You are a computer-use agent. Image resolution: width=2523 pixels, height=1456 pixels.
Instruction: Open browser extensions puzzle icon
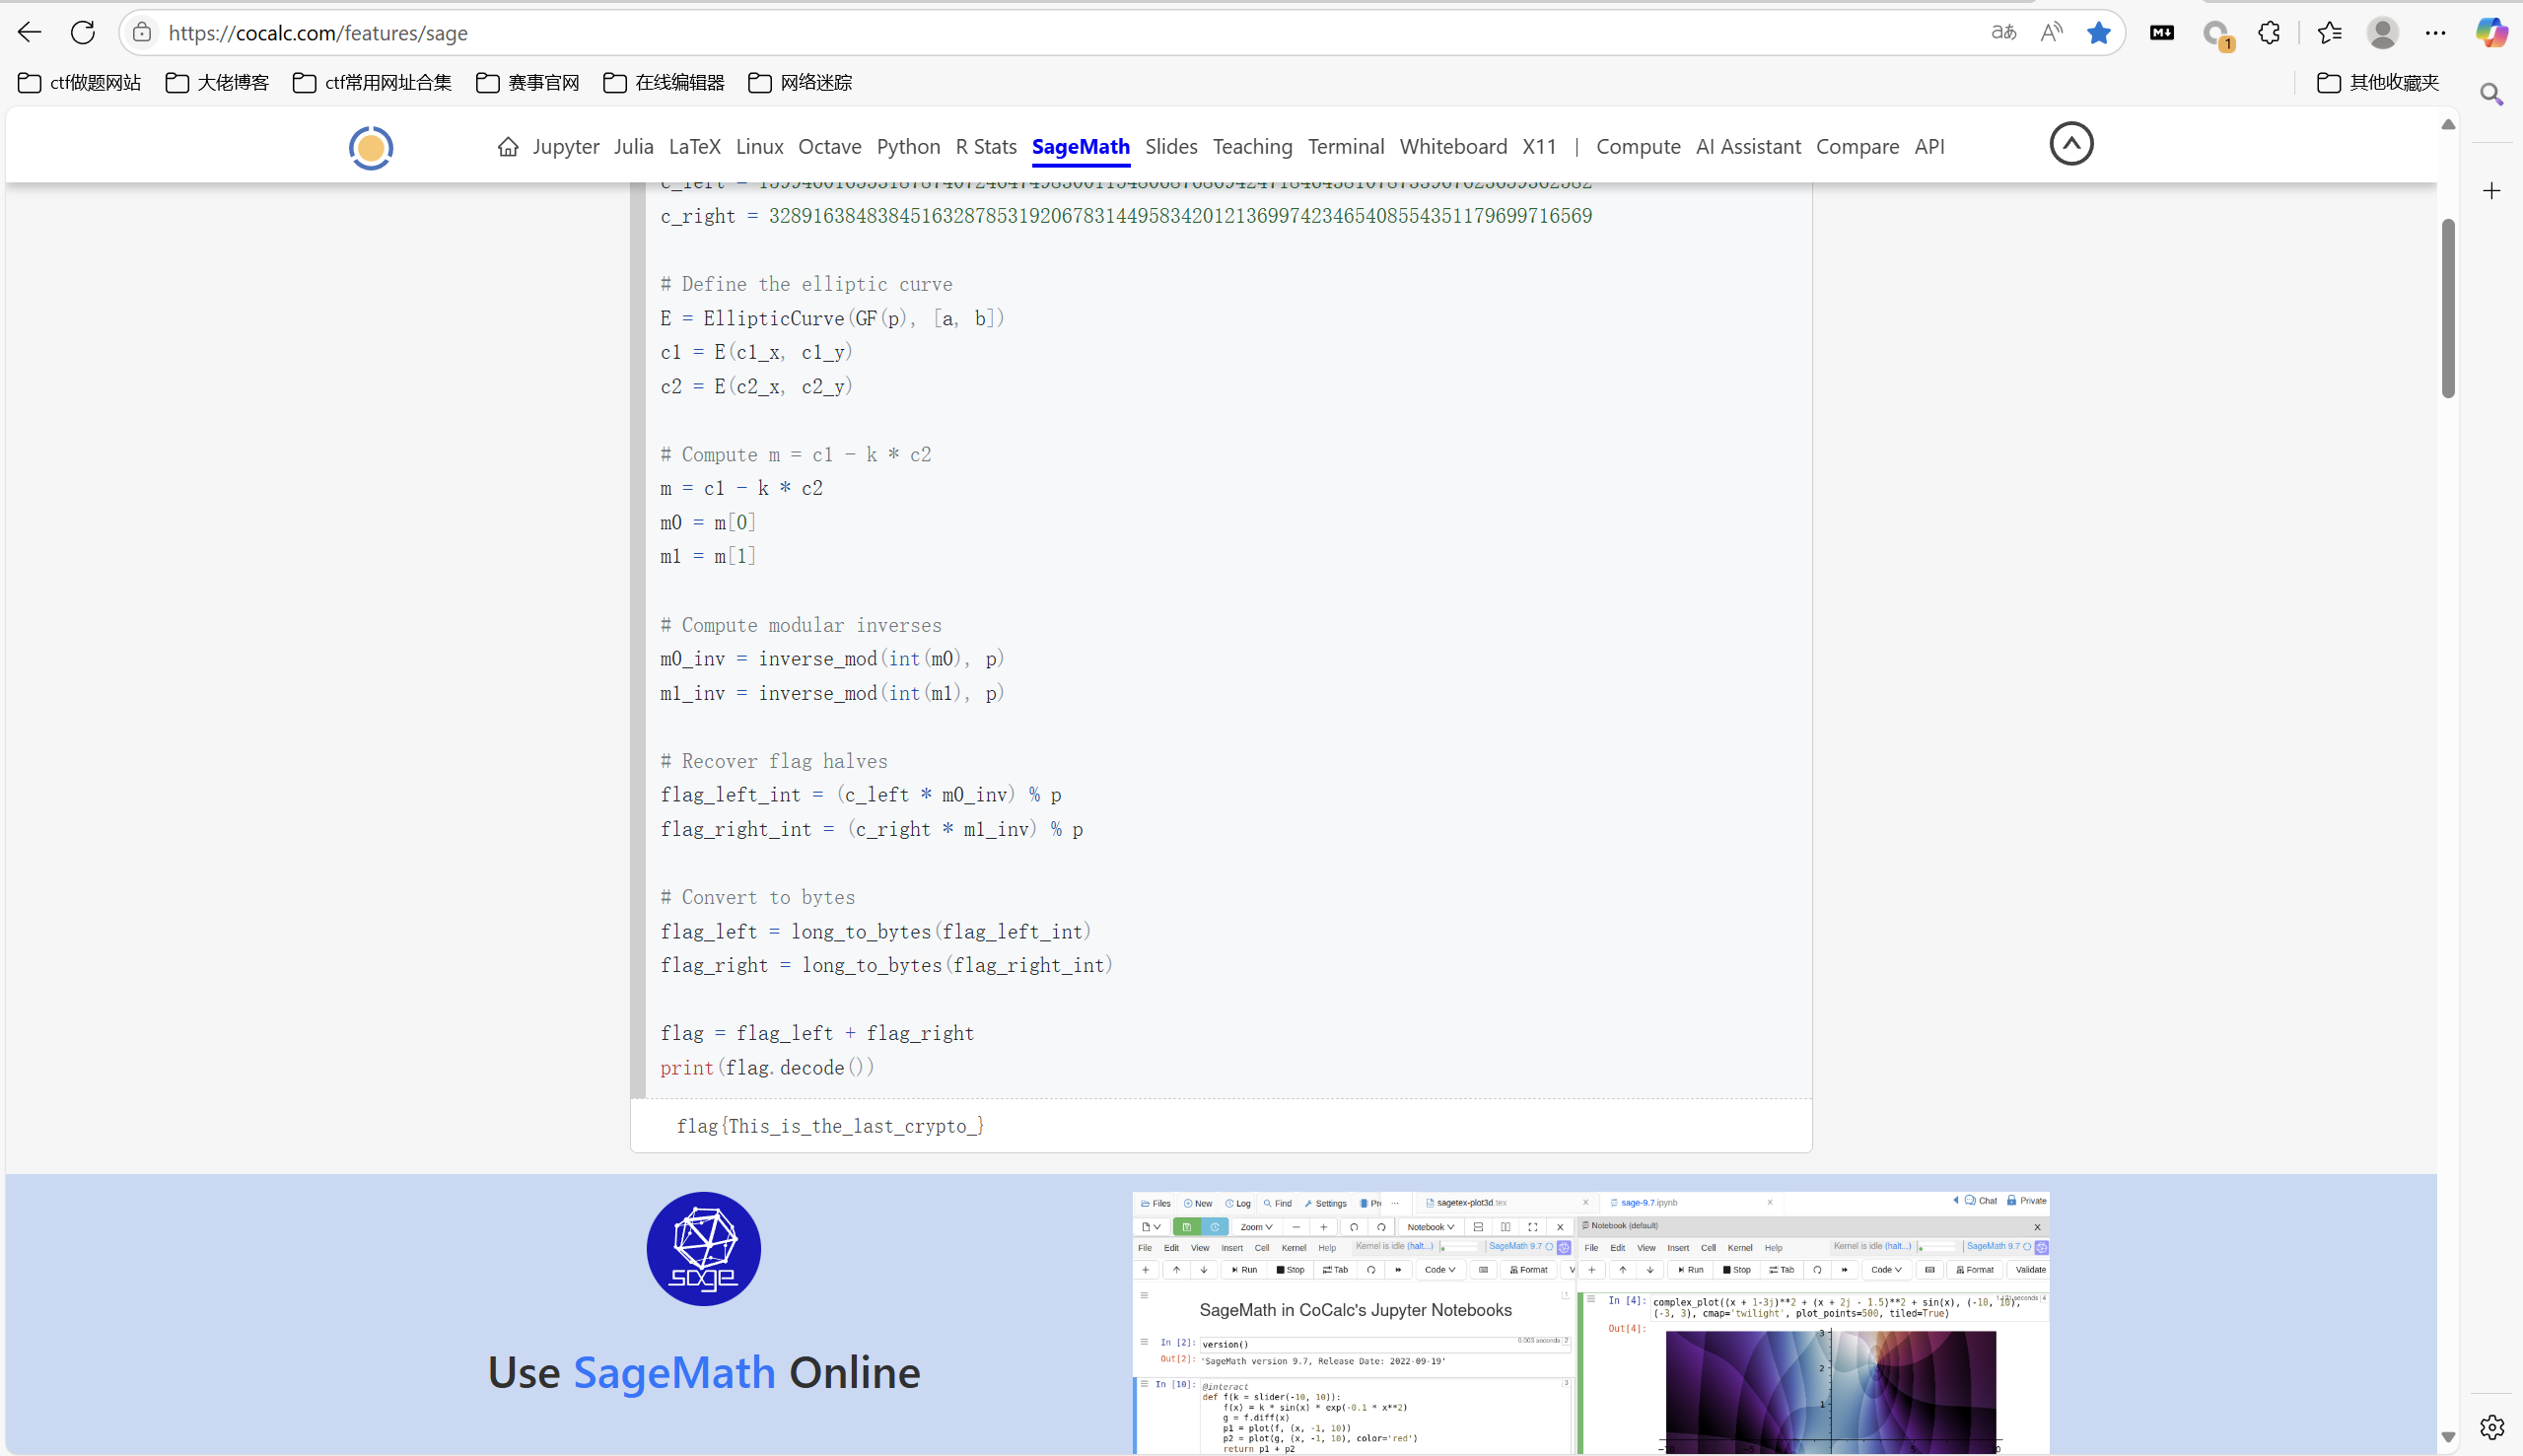click(x=2269, y=32)
